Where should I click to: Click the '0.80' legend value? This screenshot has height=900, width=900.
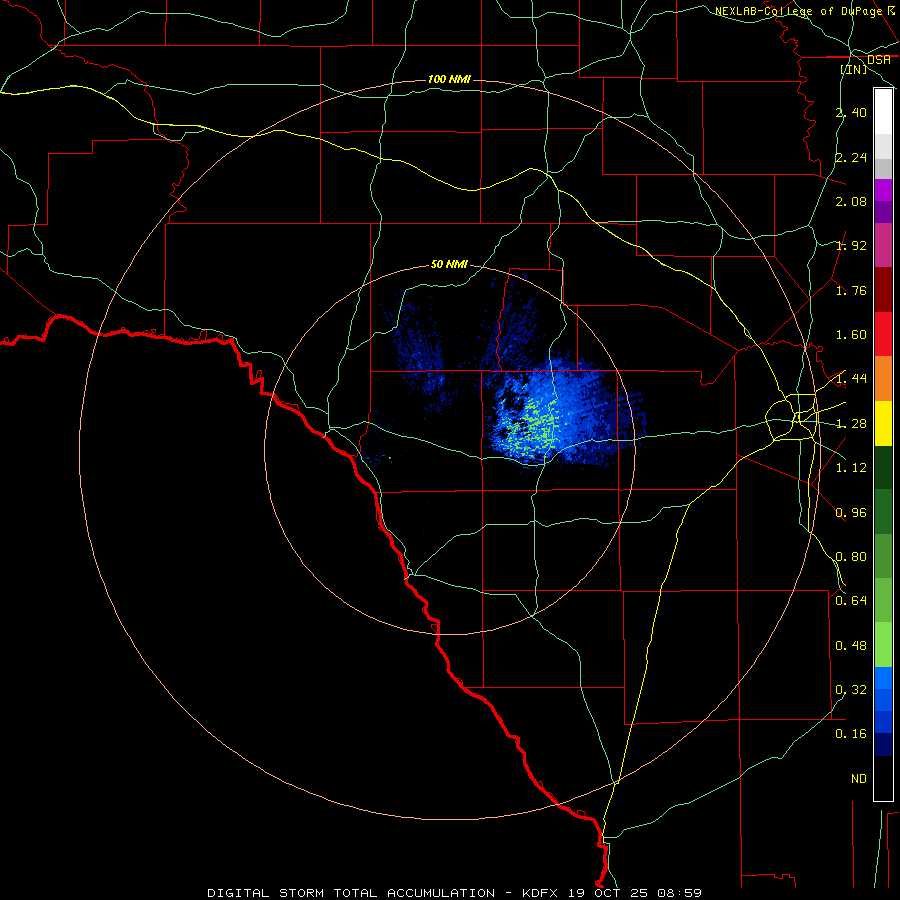851,557
